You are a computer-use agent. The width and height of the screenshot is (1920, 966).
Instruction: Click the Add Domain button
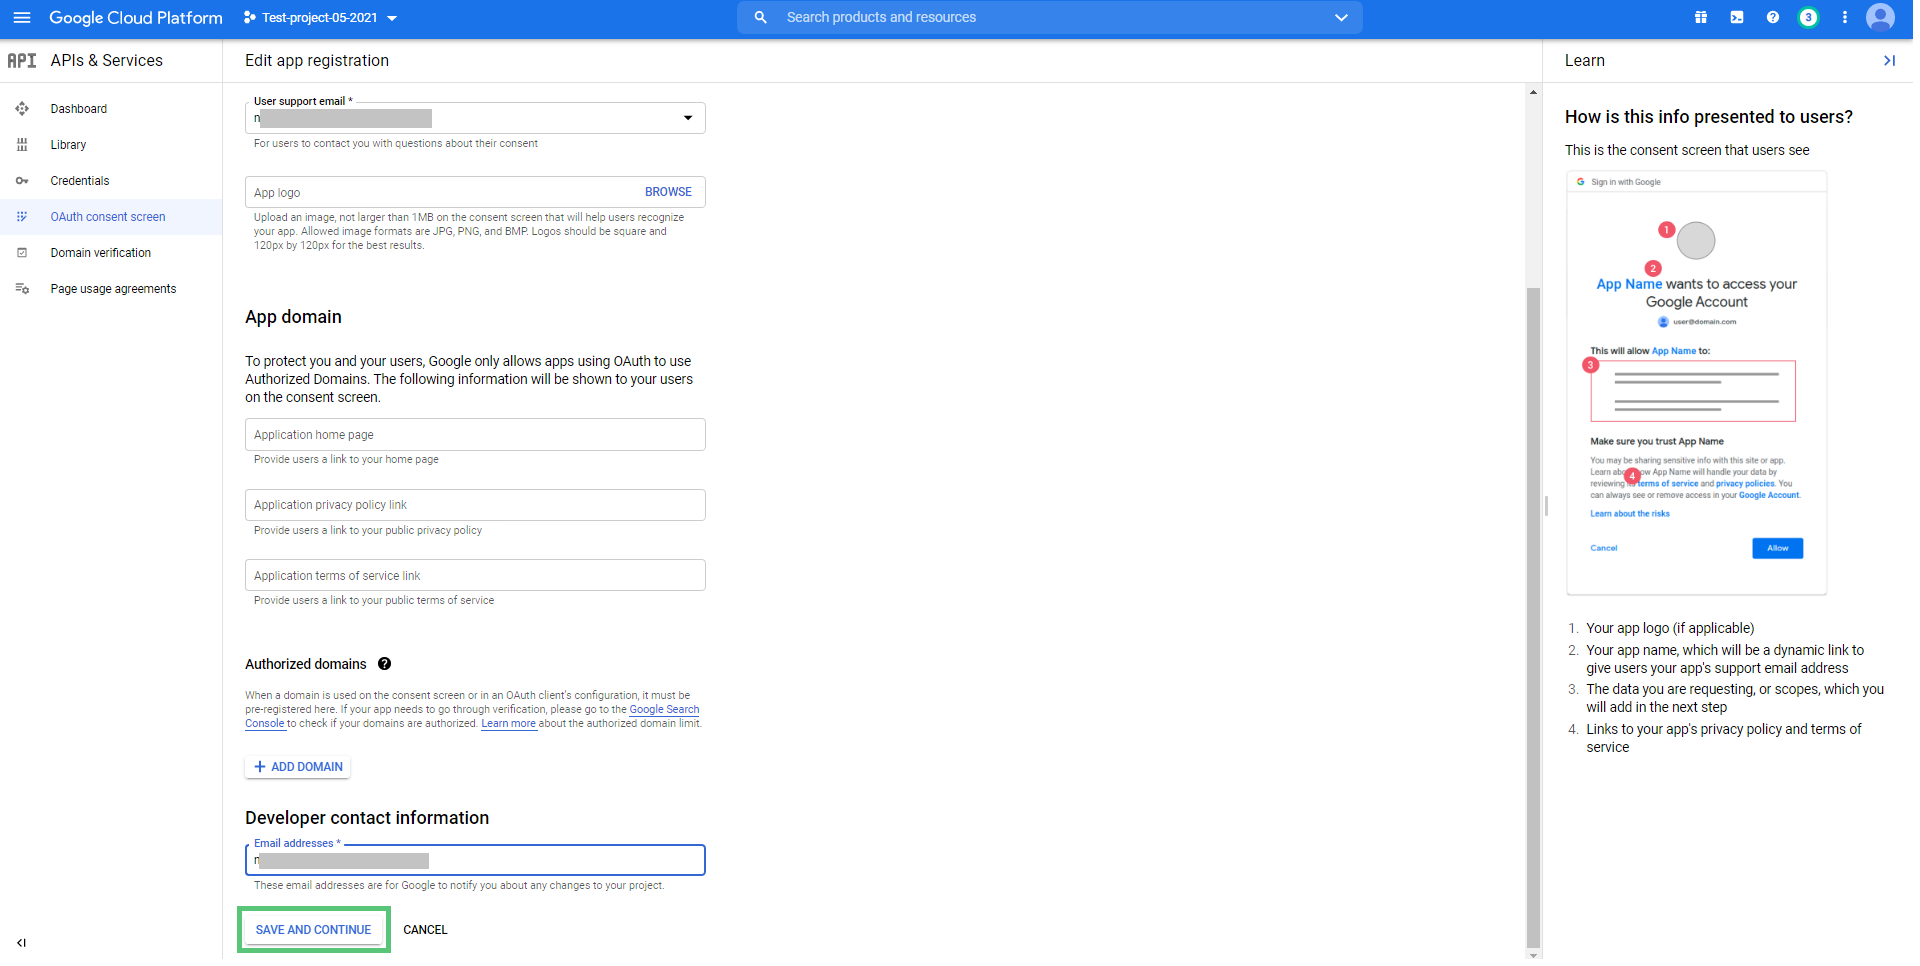tap(298, 767)
